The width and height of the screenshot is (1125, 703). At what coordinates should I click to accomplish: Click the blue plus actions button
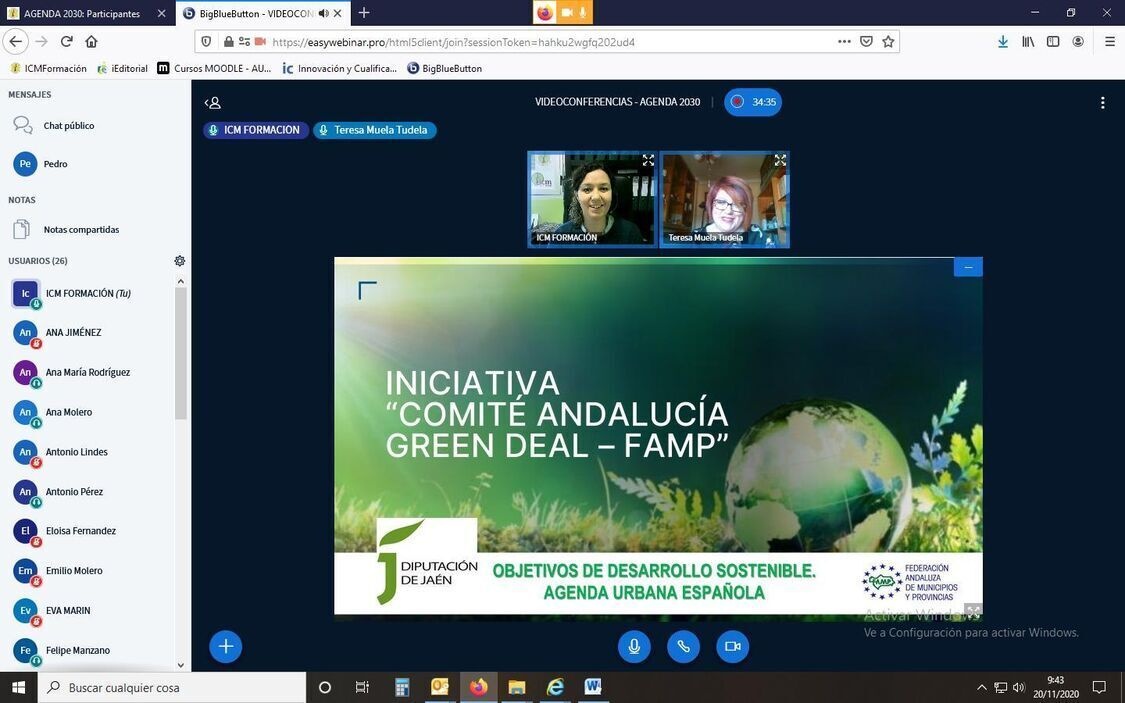click(225, 646)
